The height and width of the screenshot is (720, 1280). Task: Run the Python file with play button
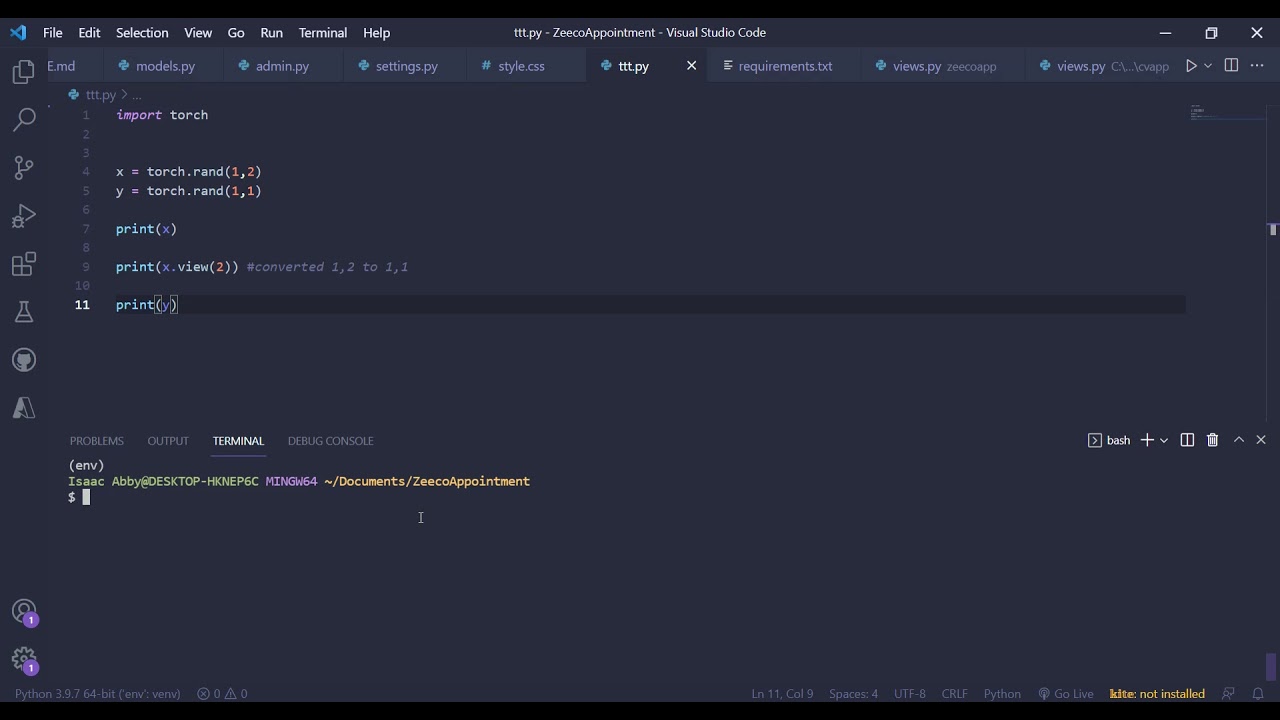point(1191,66)
